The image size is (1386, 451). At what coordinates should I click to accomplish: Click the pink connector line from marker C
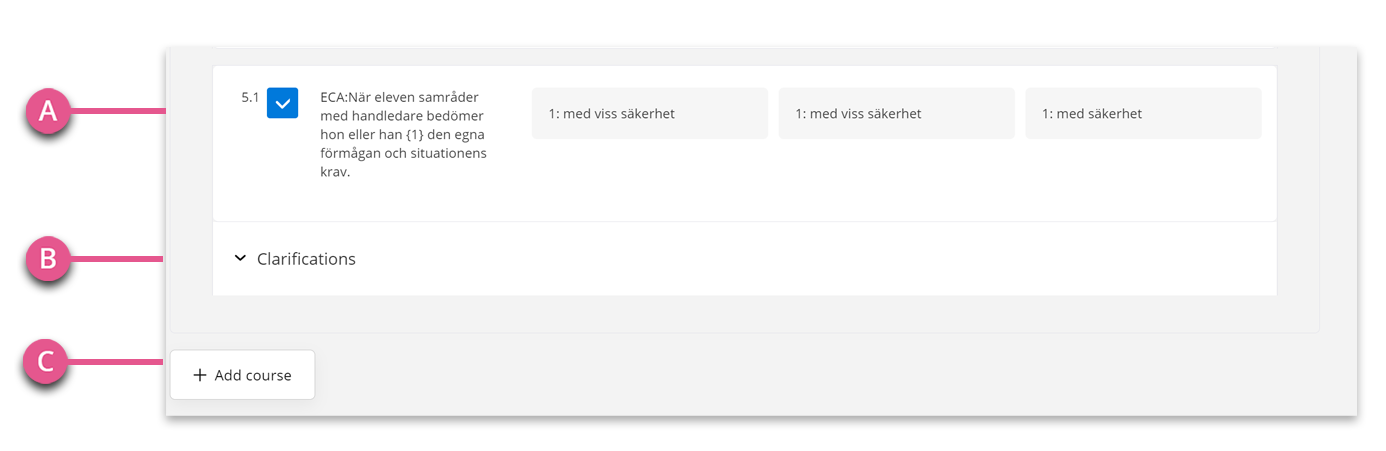pyautogui.click(x=117, y=361)
